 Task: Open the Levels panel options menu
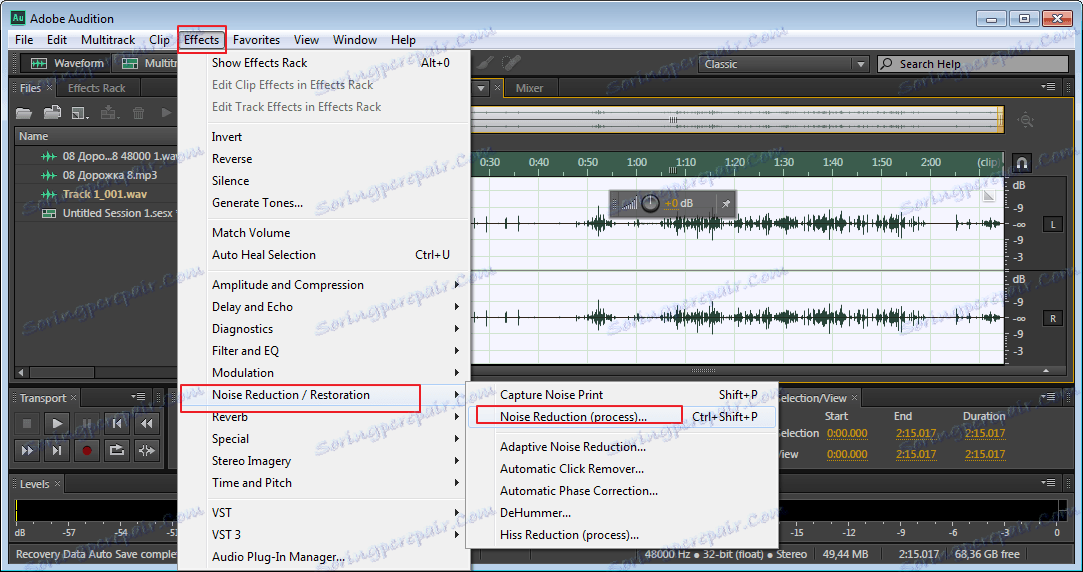click(x=1048, y=482)
